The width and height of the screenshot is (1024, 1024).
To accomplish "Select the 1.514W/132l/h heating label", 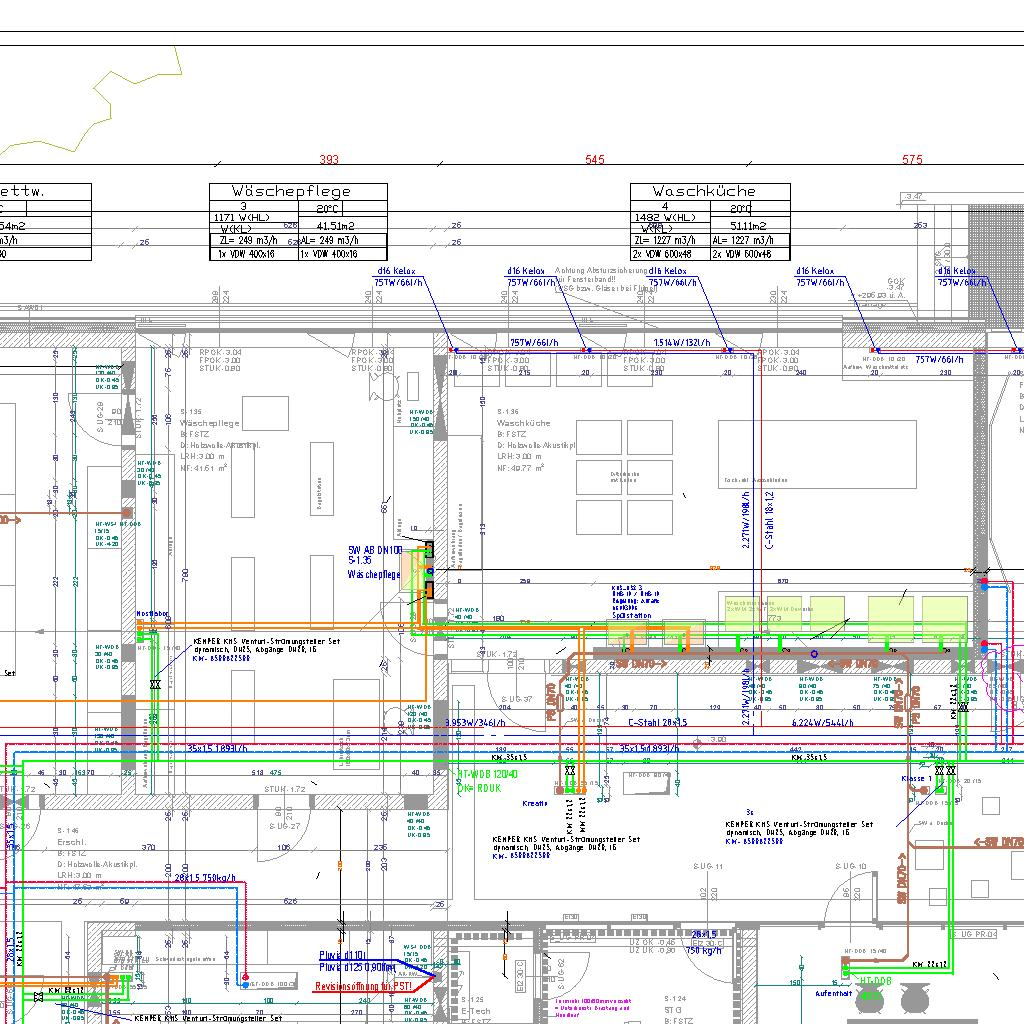I will click(676, 343).
